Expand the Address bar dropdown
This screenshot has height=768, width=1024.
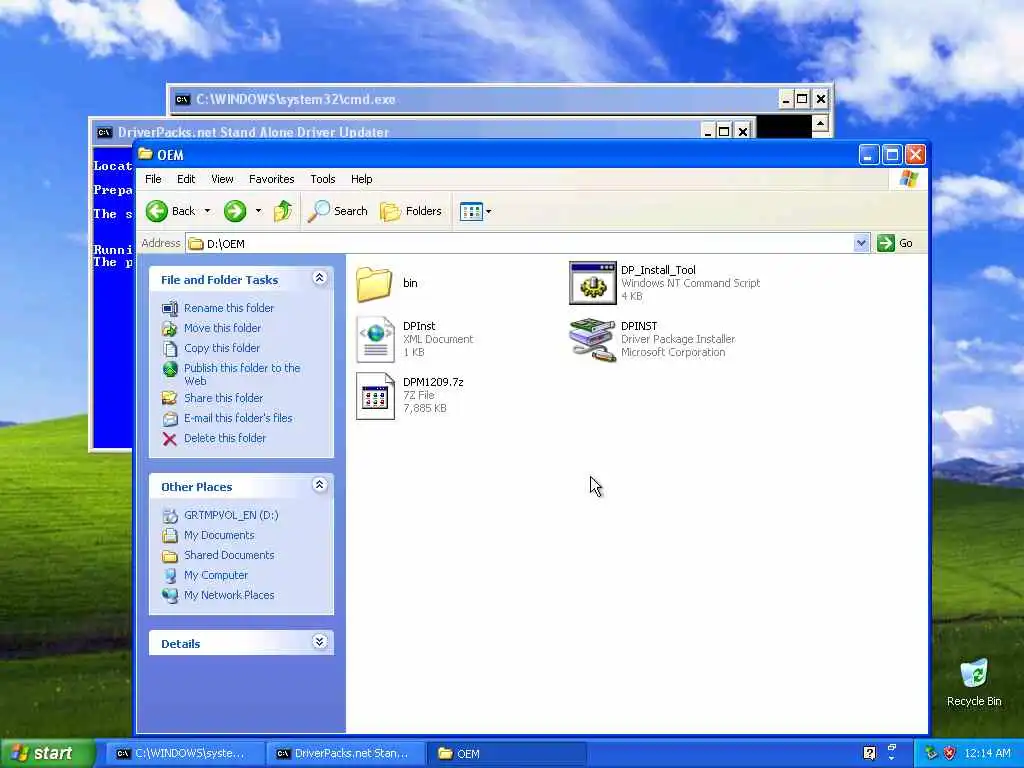[x=861, y=243]
